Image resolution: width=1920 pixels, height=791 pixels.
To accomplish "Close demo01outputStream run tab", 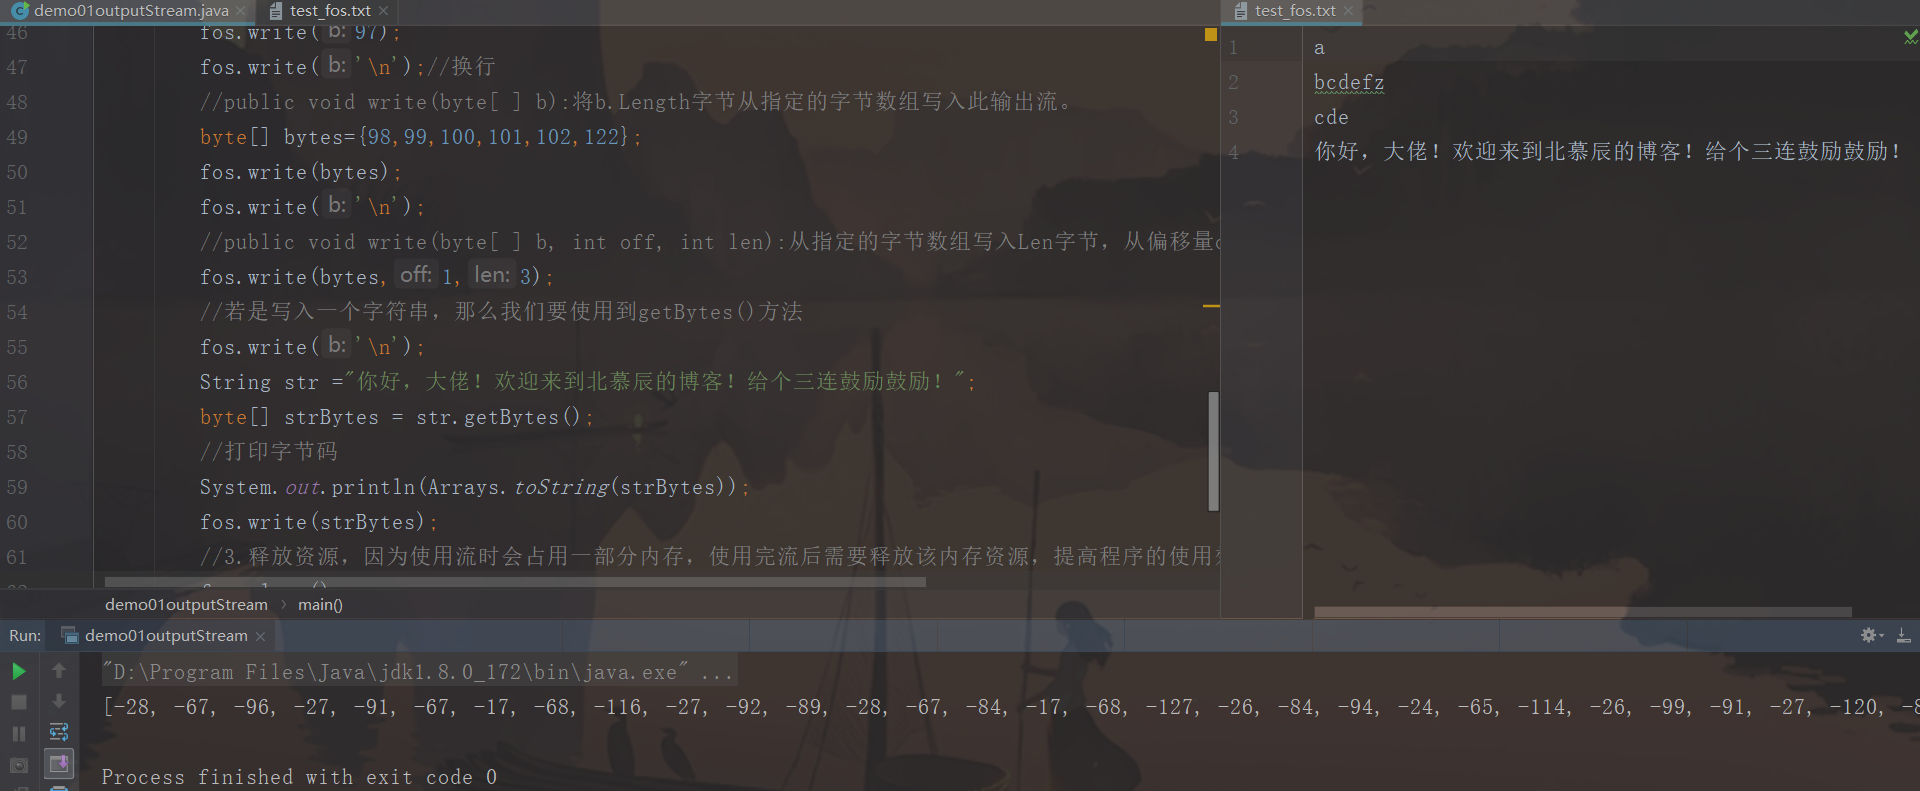I will click(x=260, y=636).
